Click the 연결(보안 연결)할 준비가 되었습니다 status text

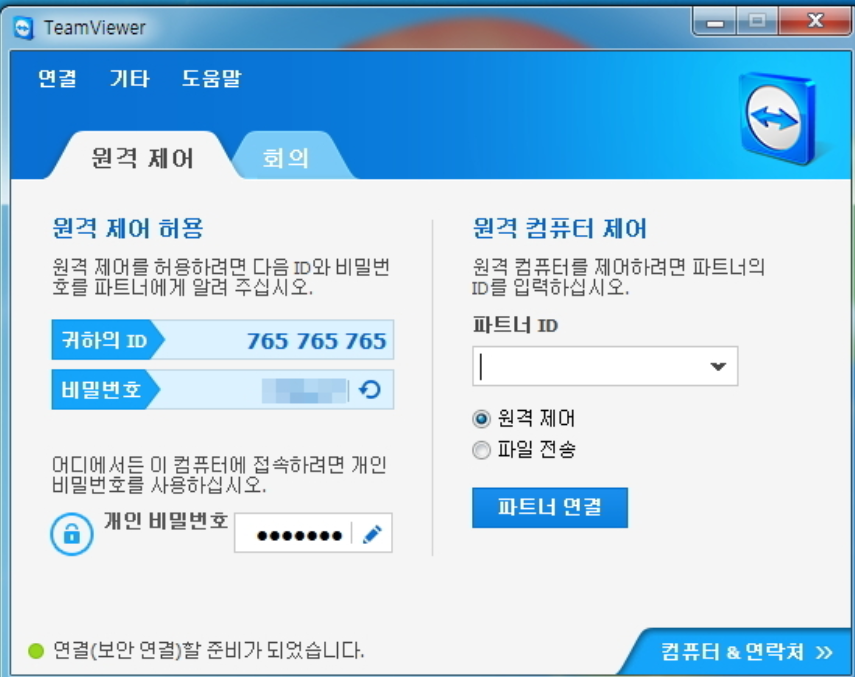click(209, 650)
